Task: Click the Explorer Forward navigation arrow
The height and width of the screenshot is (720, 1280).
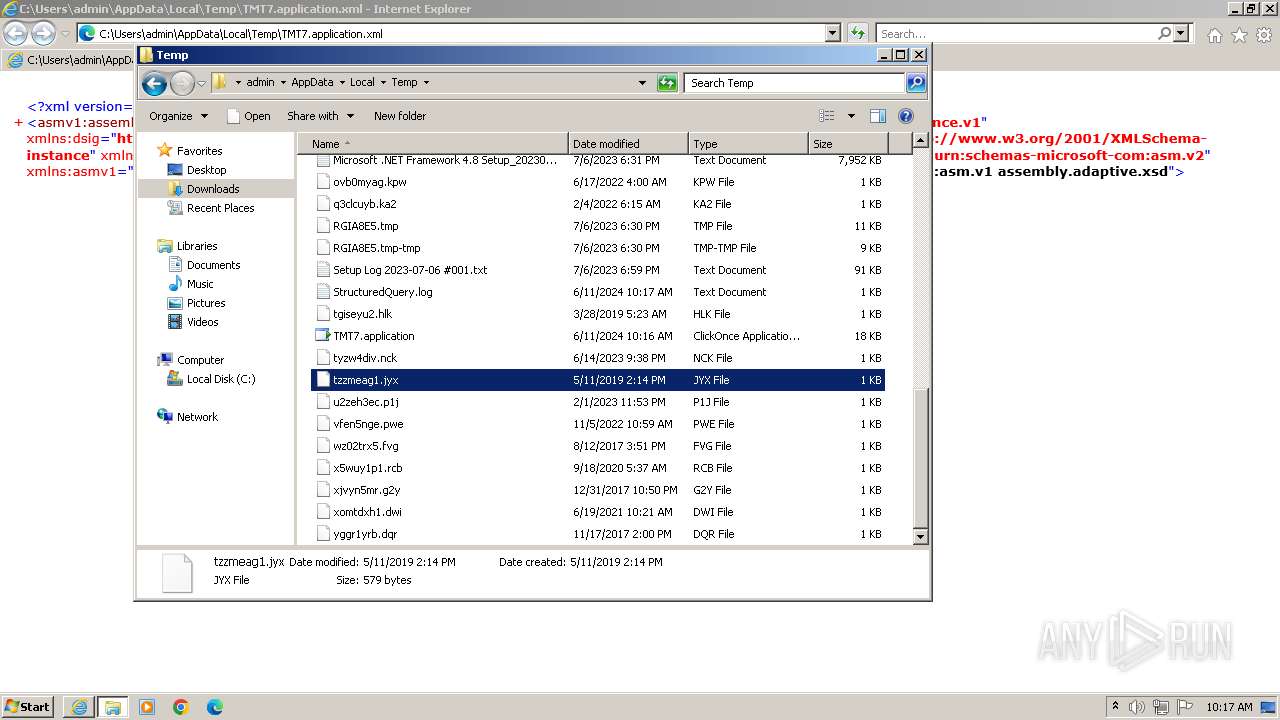Action: (182, 83)
